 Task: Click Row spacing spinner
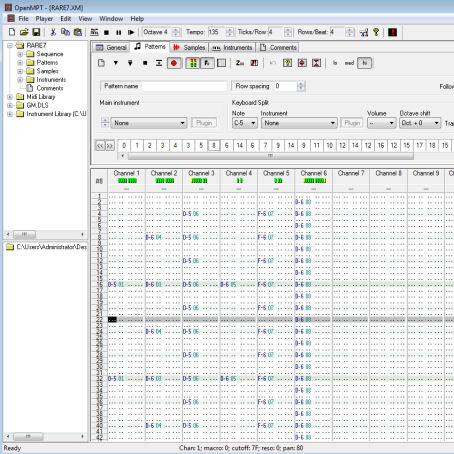pos(301,86)
